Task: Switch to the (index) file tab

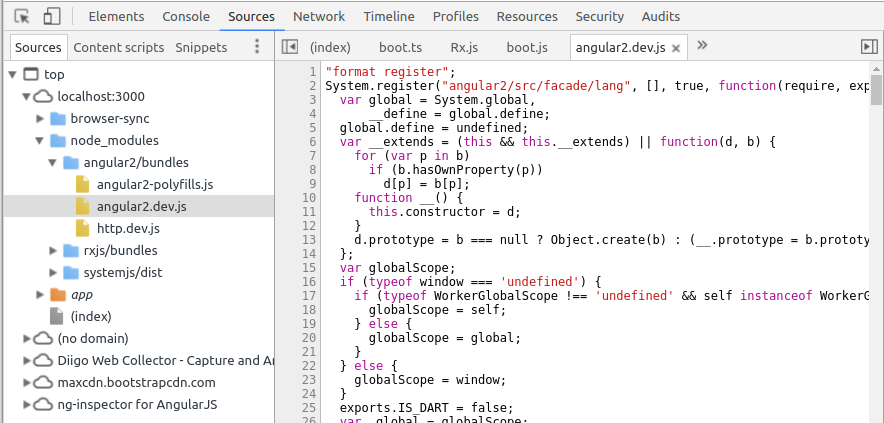Action: tap(330, 47)
